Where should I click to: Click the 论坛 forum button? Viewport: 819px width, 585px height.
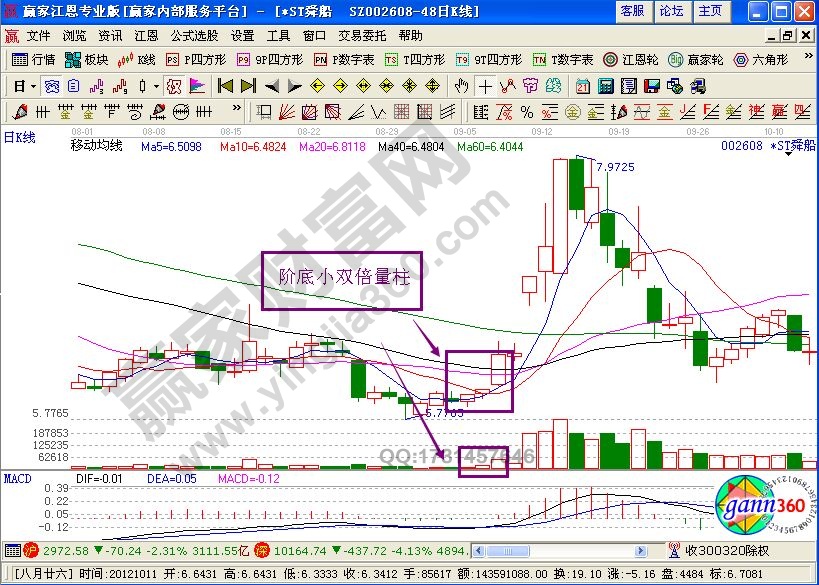click(x=671, y=11)
